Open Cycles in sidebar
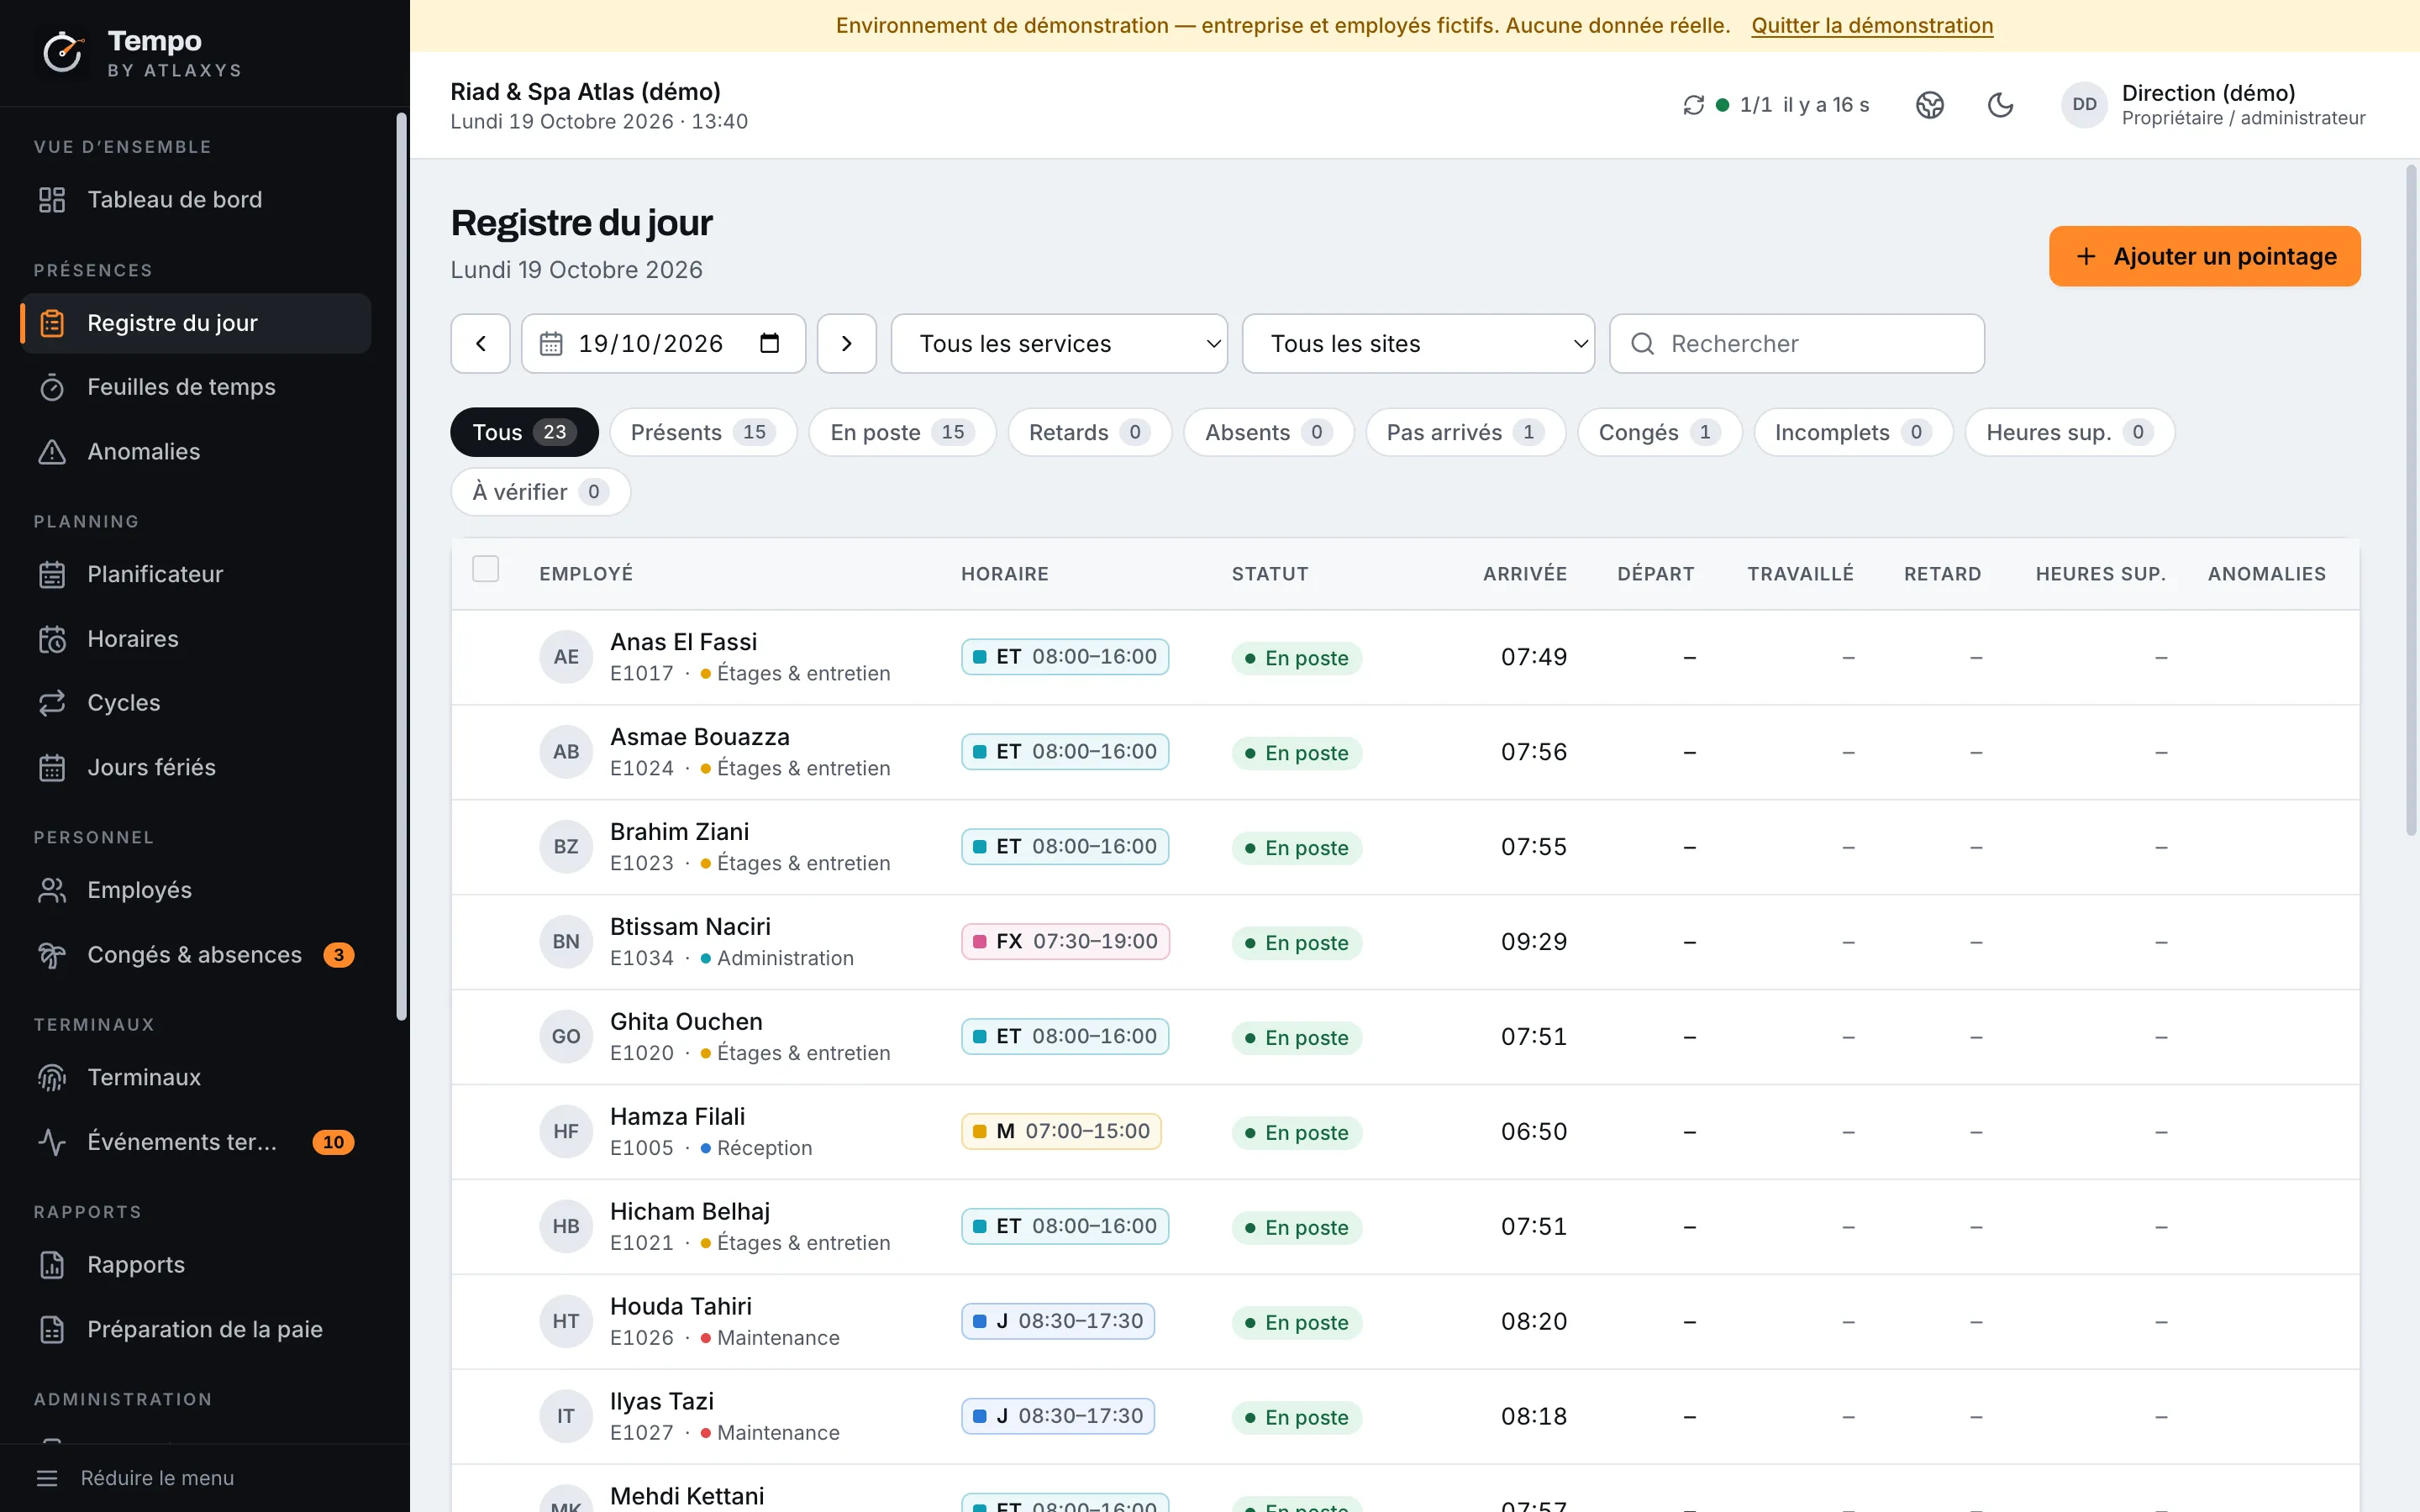This screenshot has height=1512, width=2420. pyautogui.click(x=196, y=703)
